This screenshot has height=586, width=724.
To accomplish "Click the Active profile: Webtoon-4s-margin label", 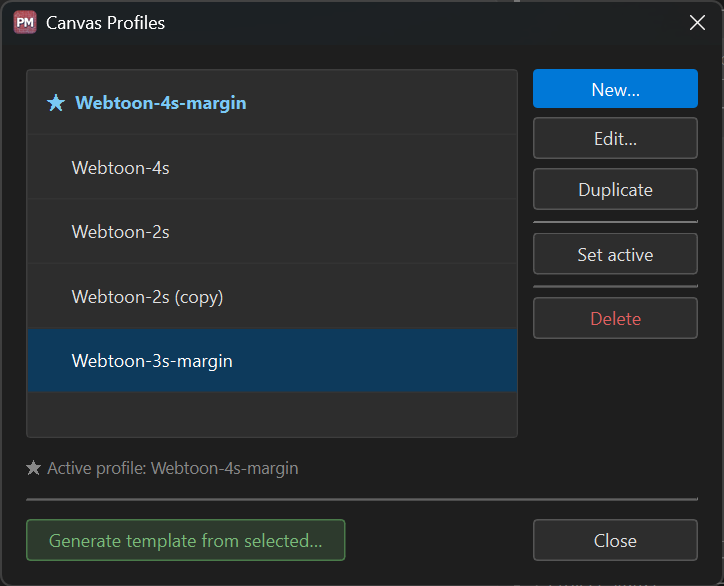I will click(x=173, y=468).
